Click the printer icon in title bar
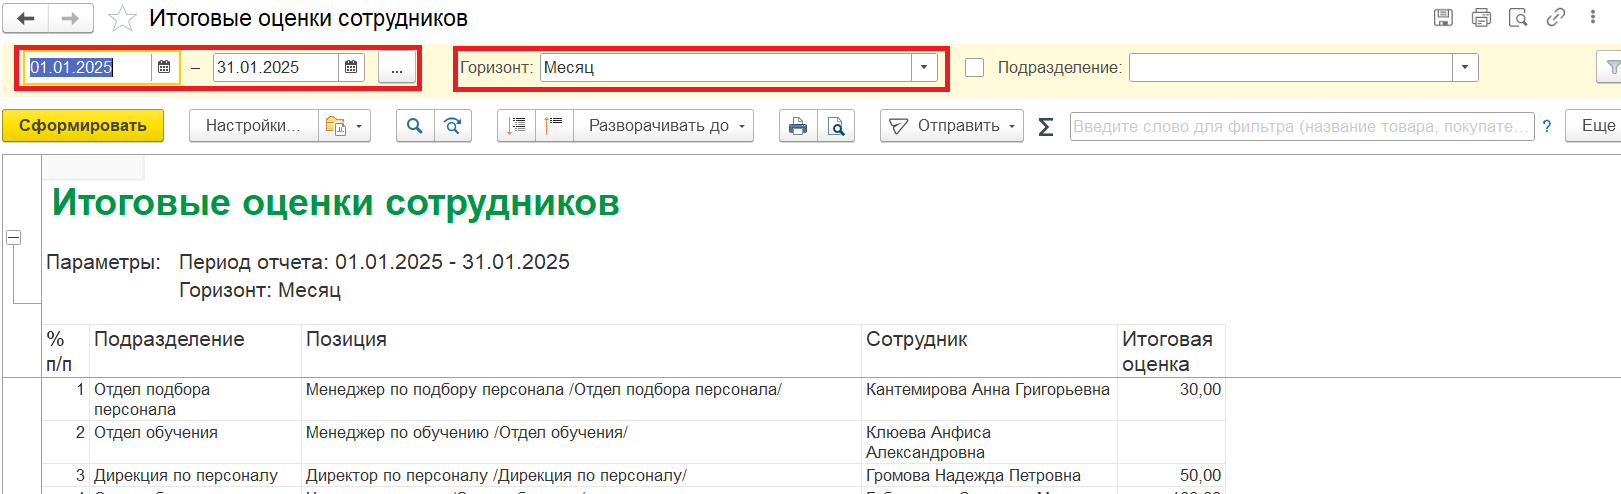Image resolution: width=1621 pixels, height=494 pixels. click(x=1481, y=17)
